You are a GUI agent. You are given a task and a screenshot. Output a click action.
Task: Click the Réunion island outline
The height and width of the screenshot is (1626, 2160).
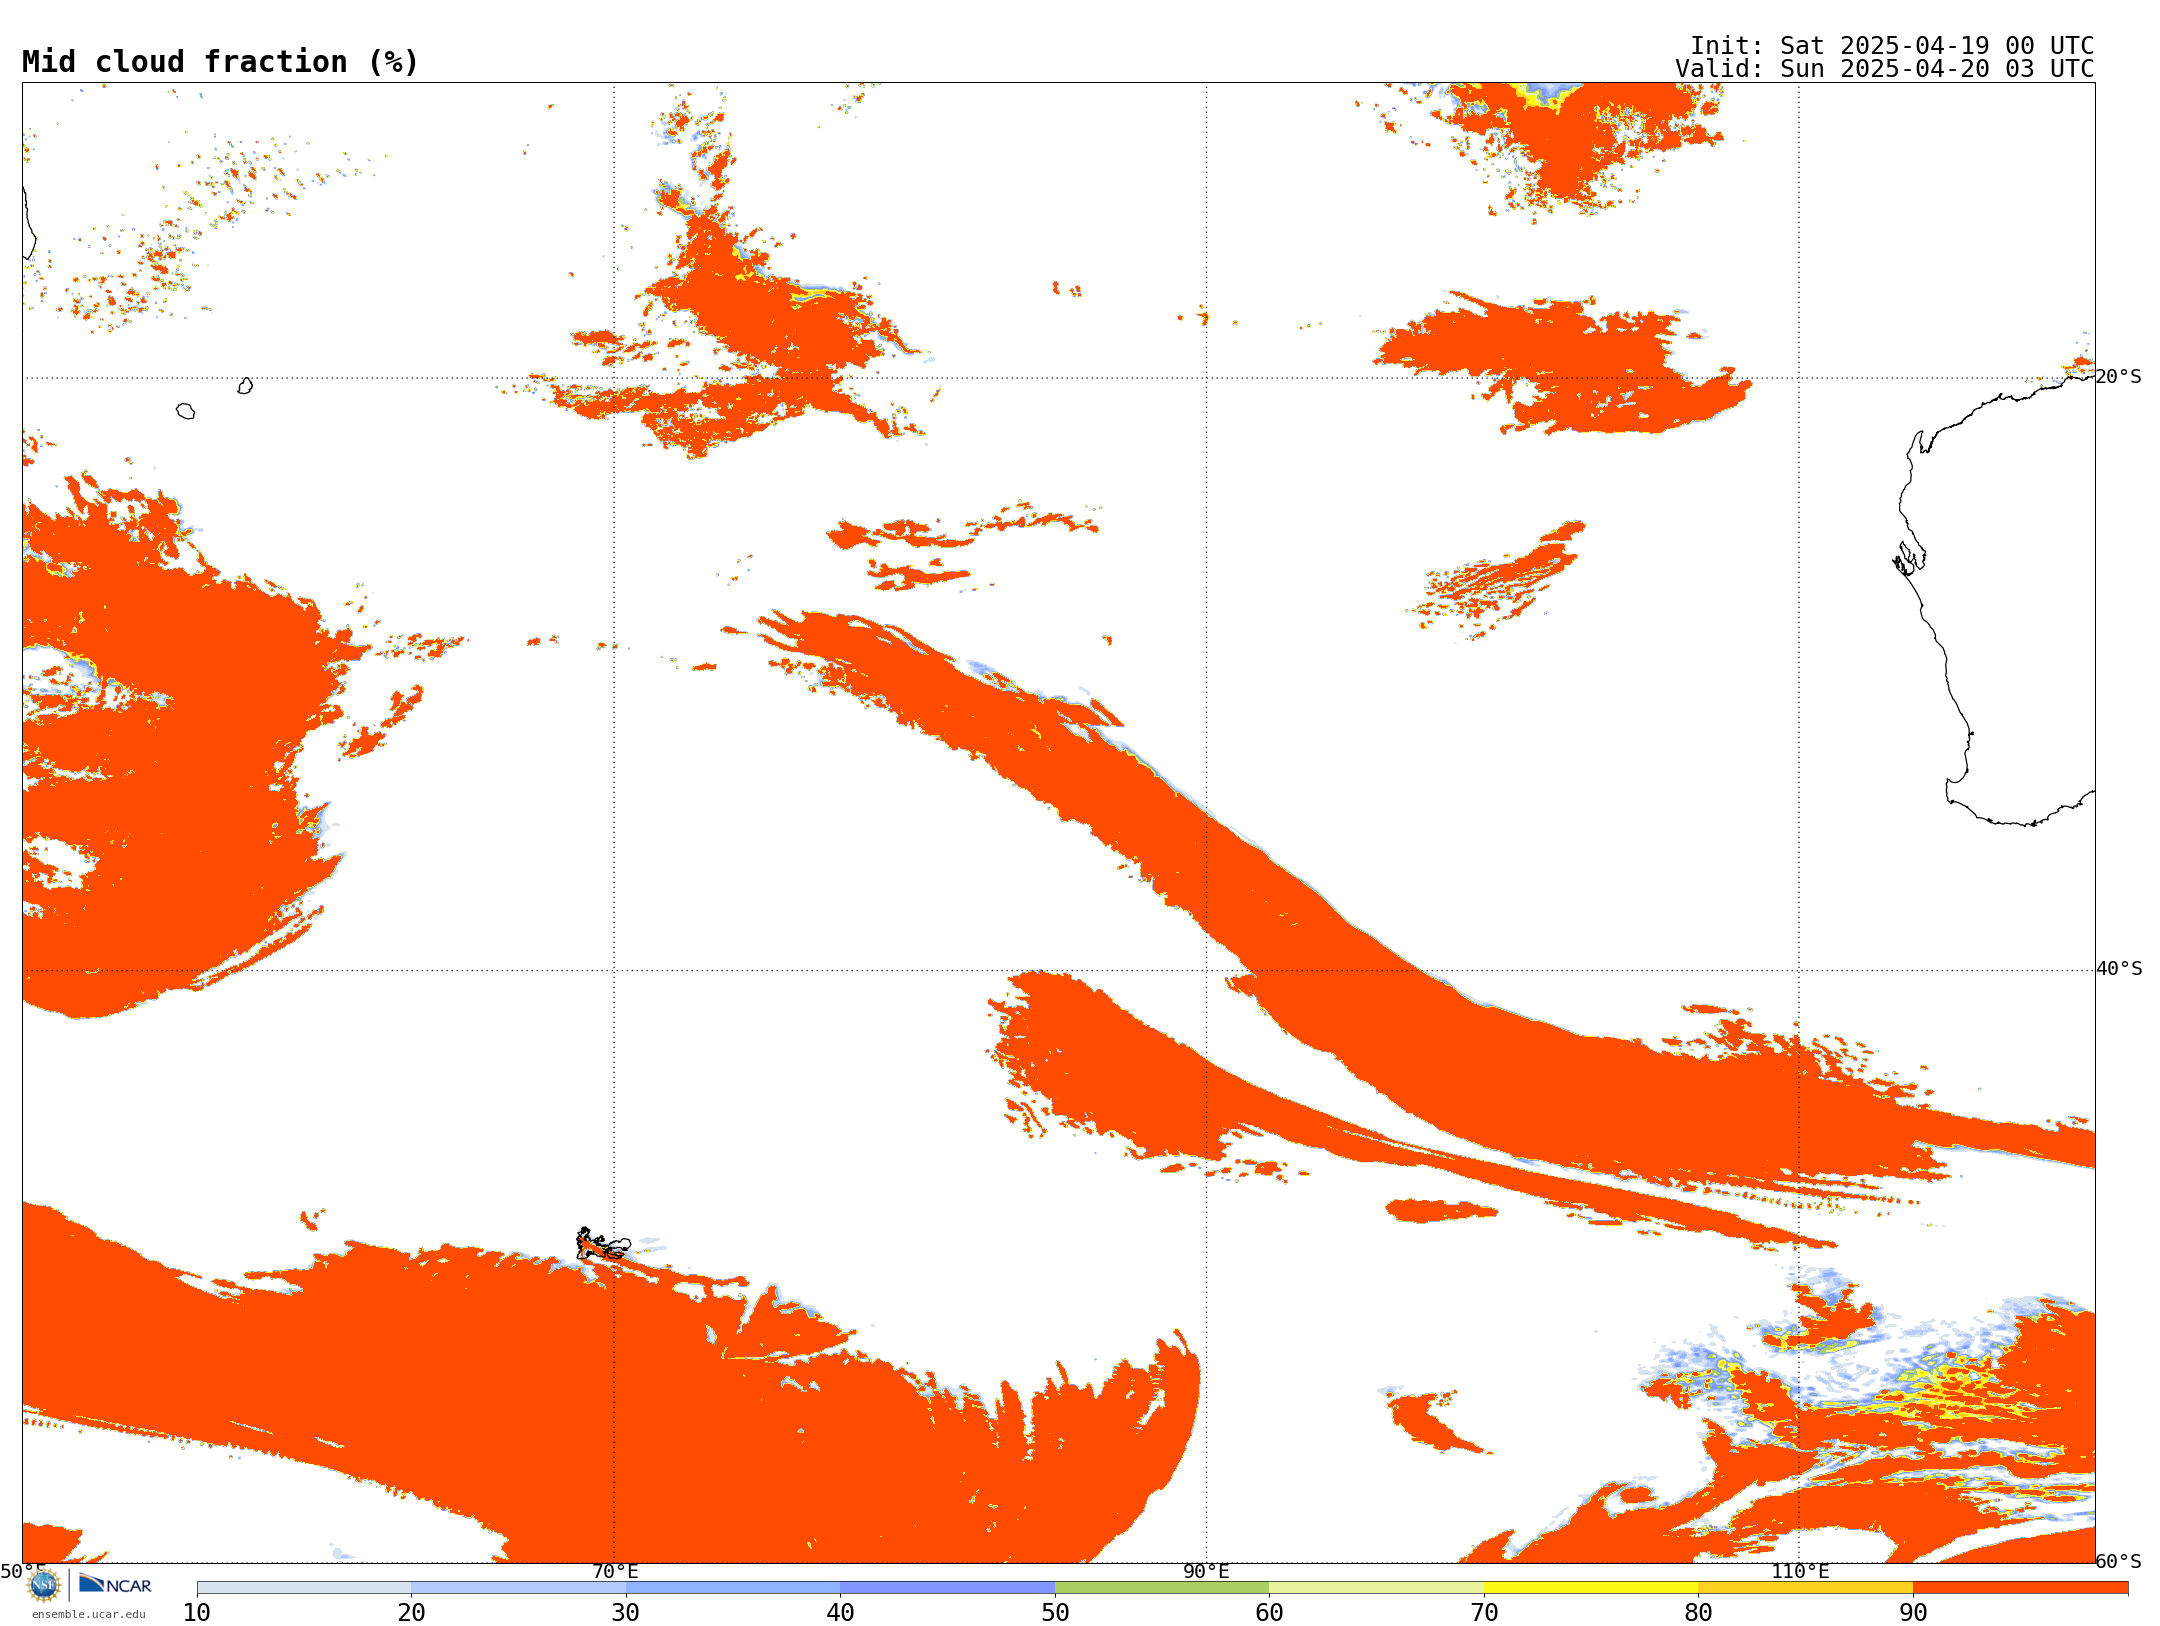tap(185, 411)
